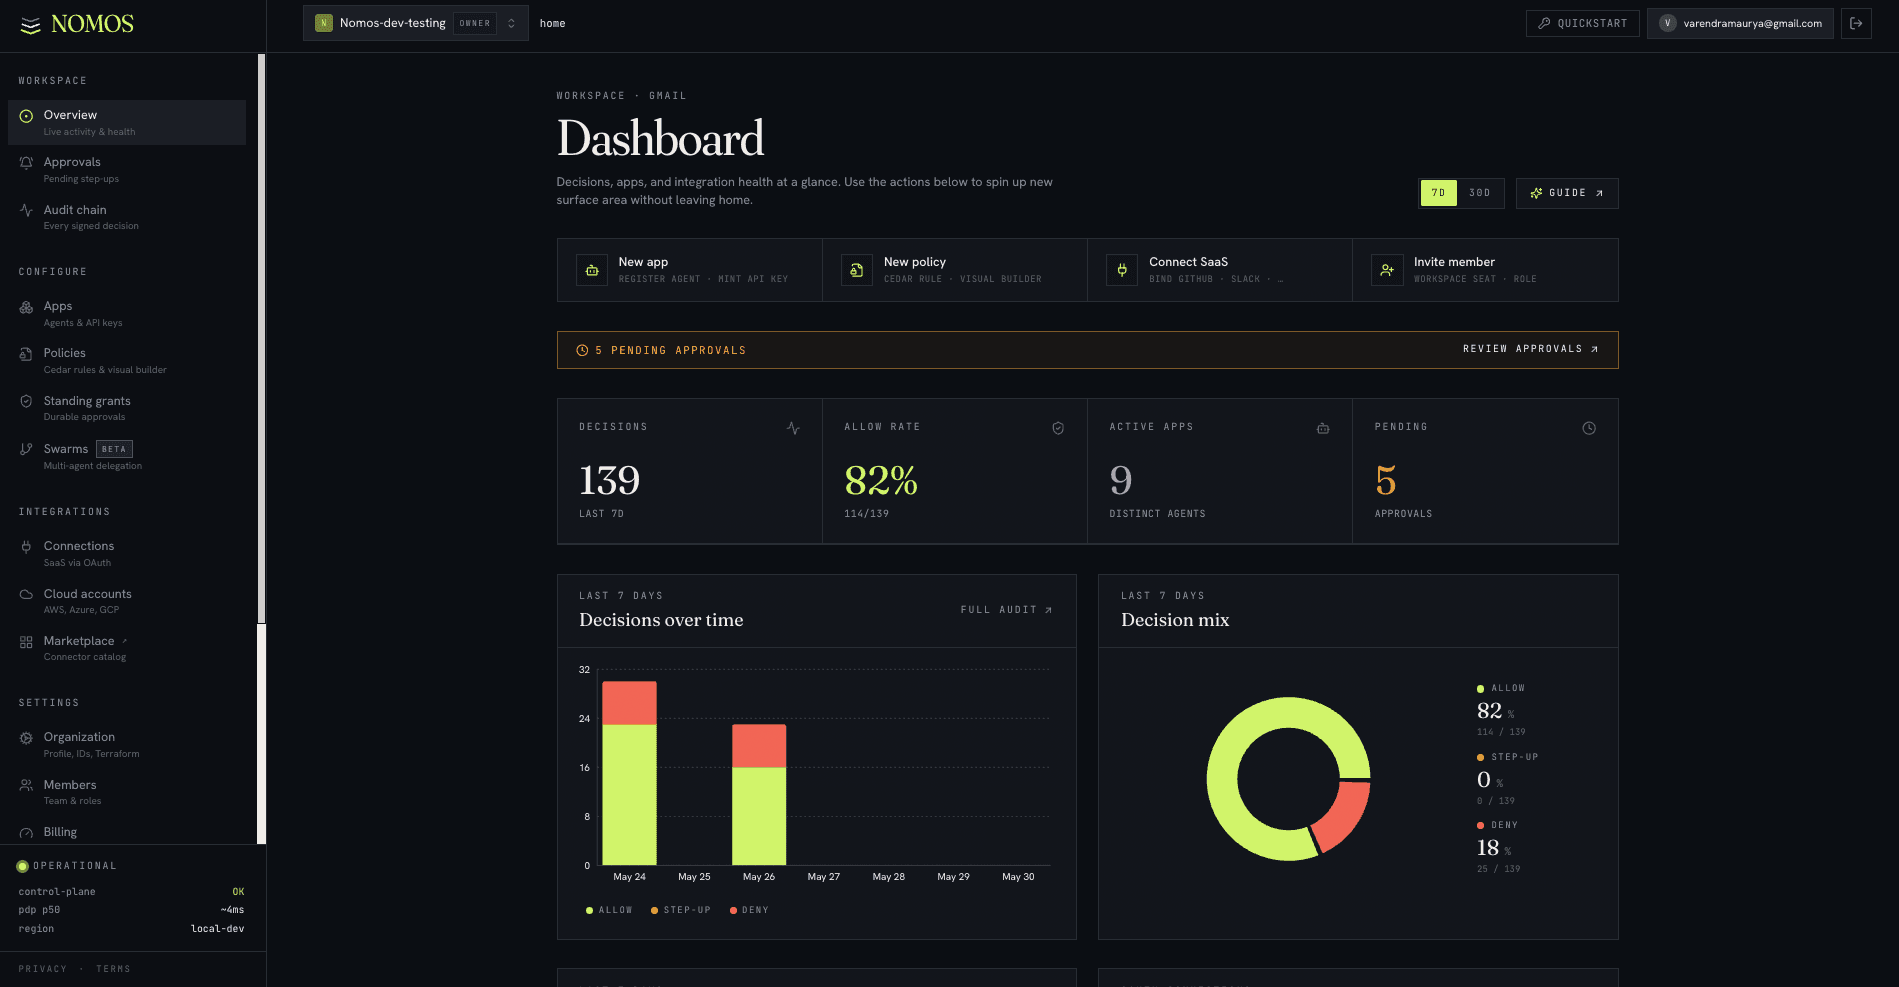
Task: Click the May 24 stacked bar
Action: coord(629,773)
